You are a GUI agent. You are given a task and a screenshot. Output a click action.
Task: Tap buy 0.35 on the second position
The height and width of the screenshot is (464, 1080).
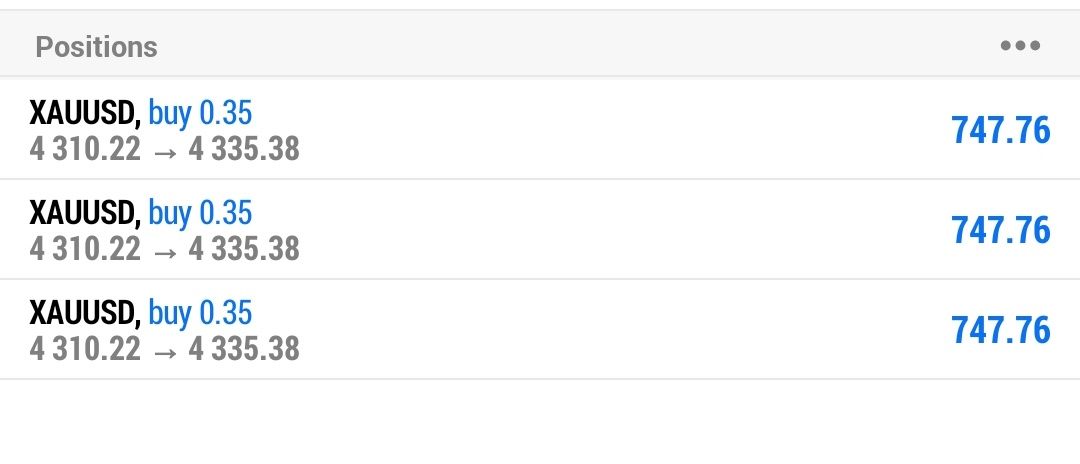(200, 212)
